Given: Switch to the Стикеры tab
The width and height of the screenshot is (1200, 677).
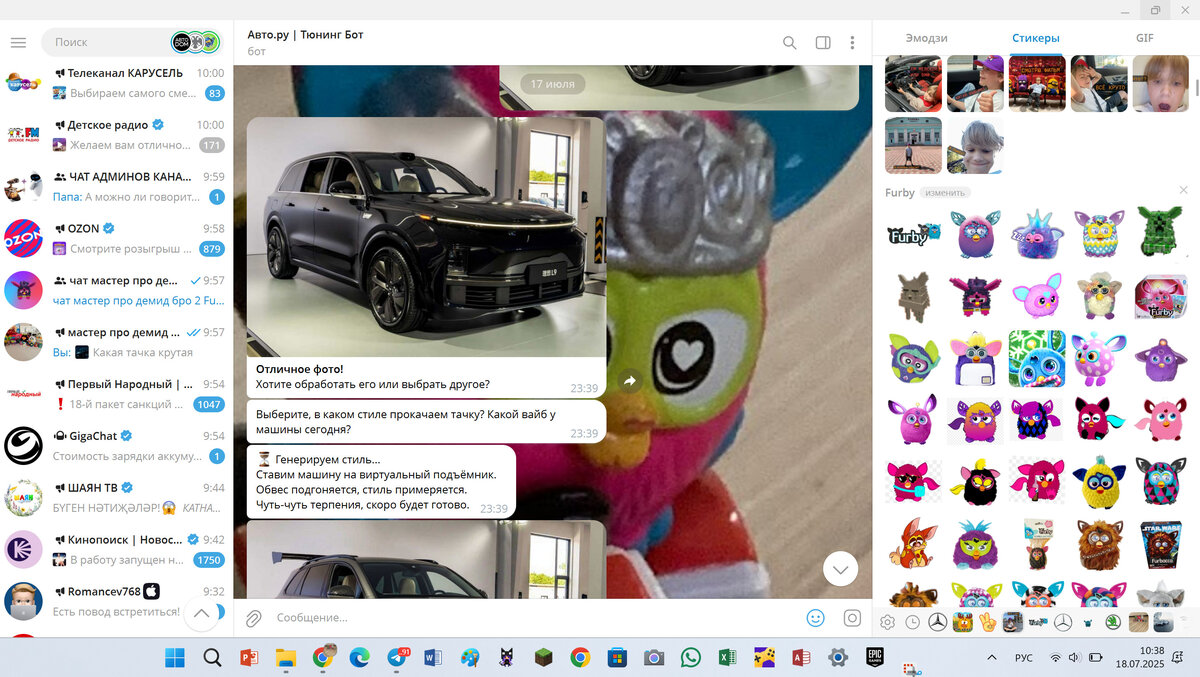Looking at the screenshot, I should tap(1035, 38).
